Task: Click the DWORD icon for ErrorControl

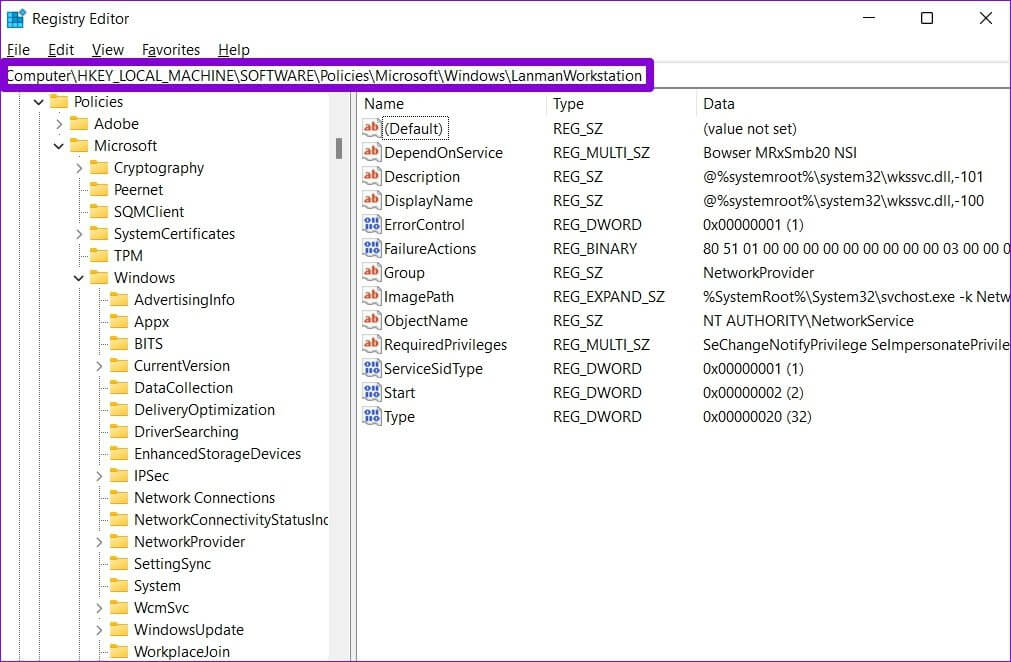Action: tap(371, 224)
